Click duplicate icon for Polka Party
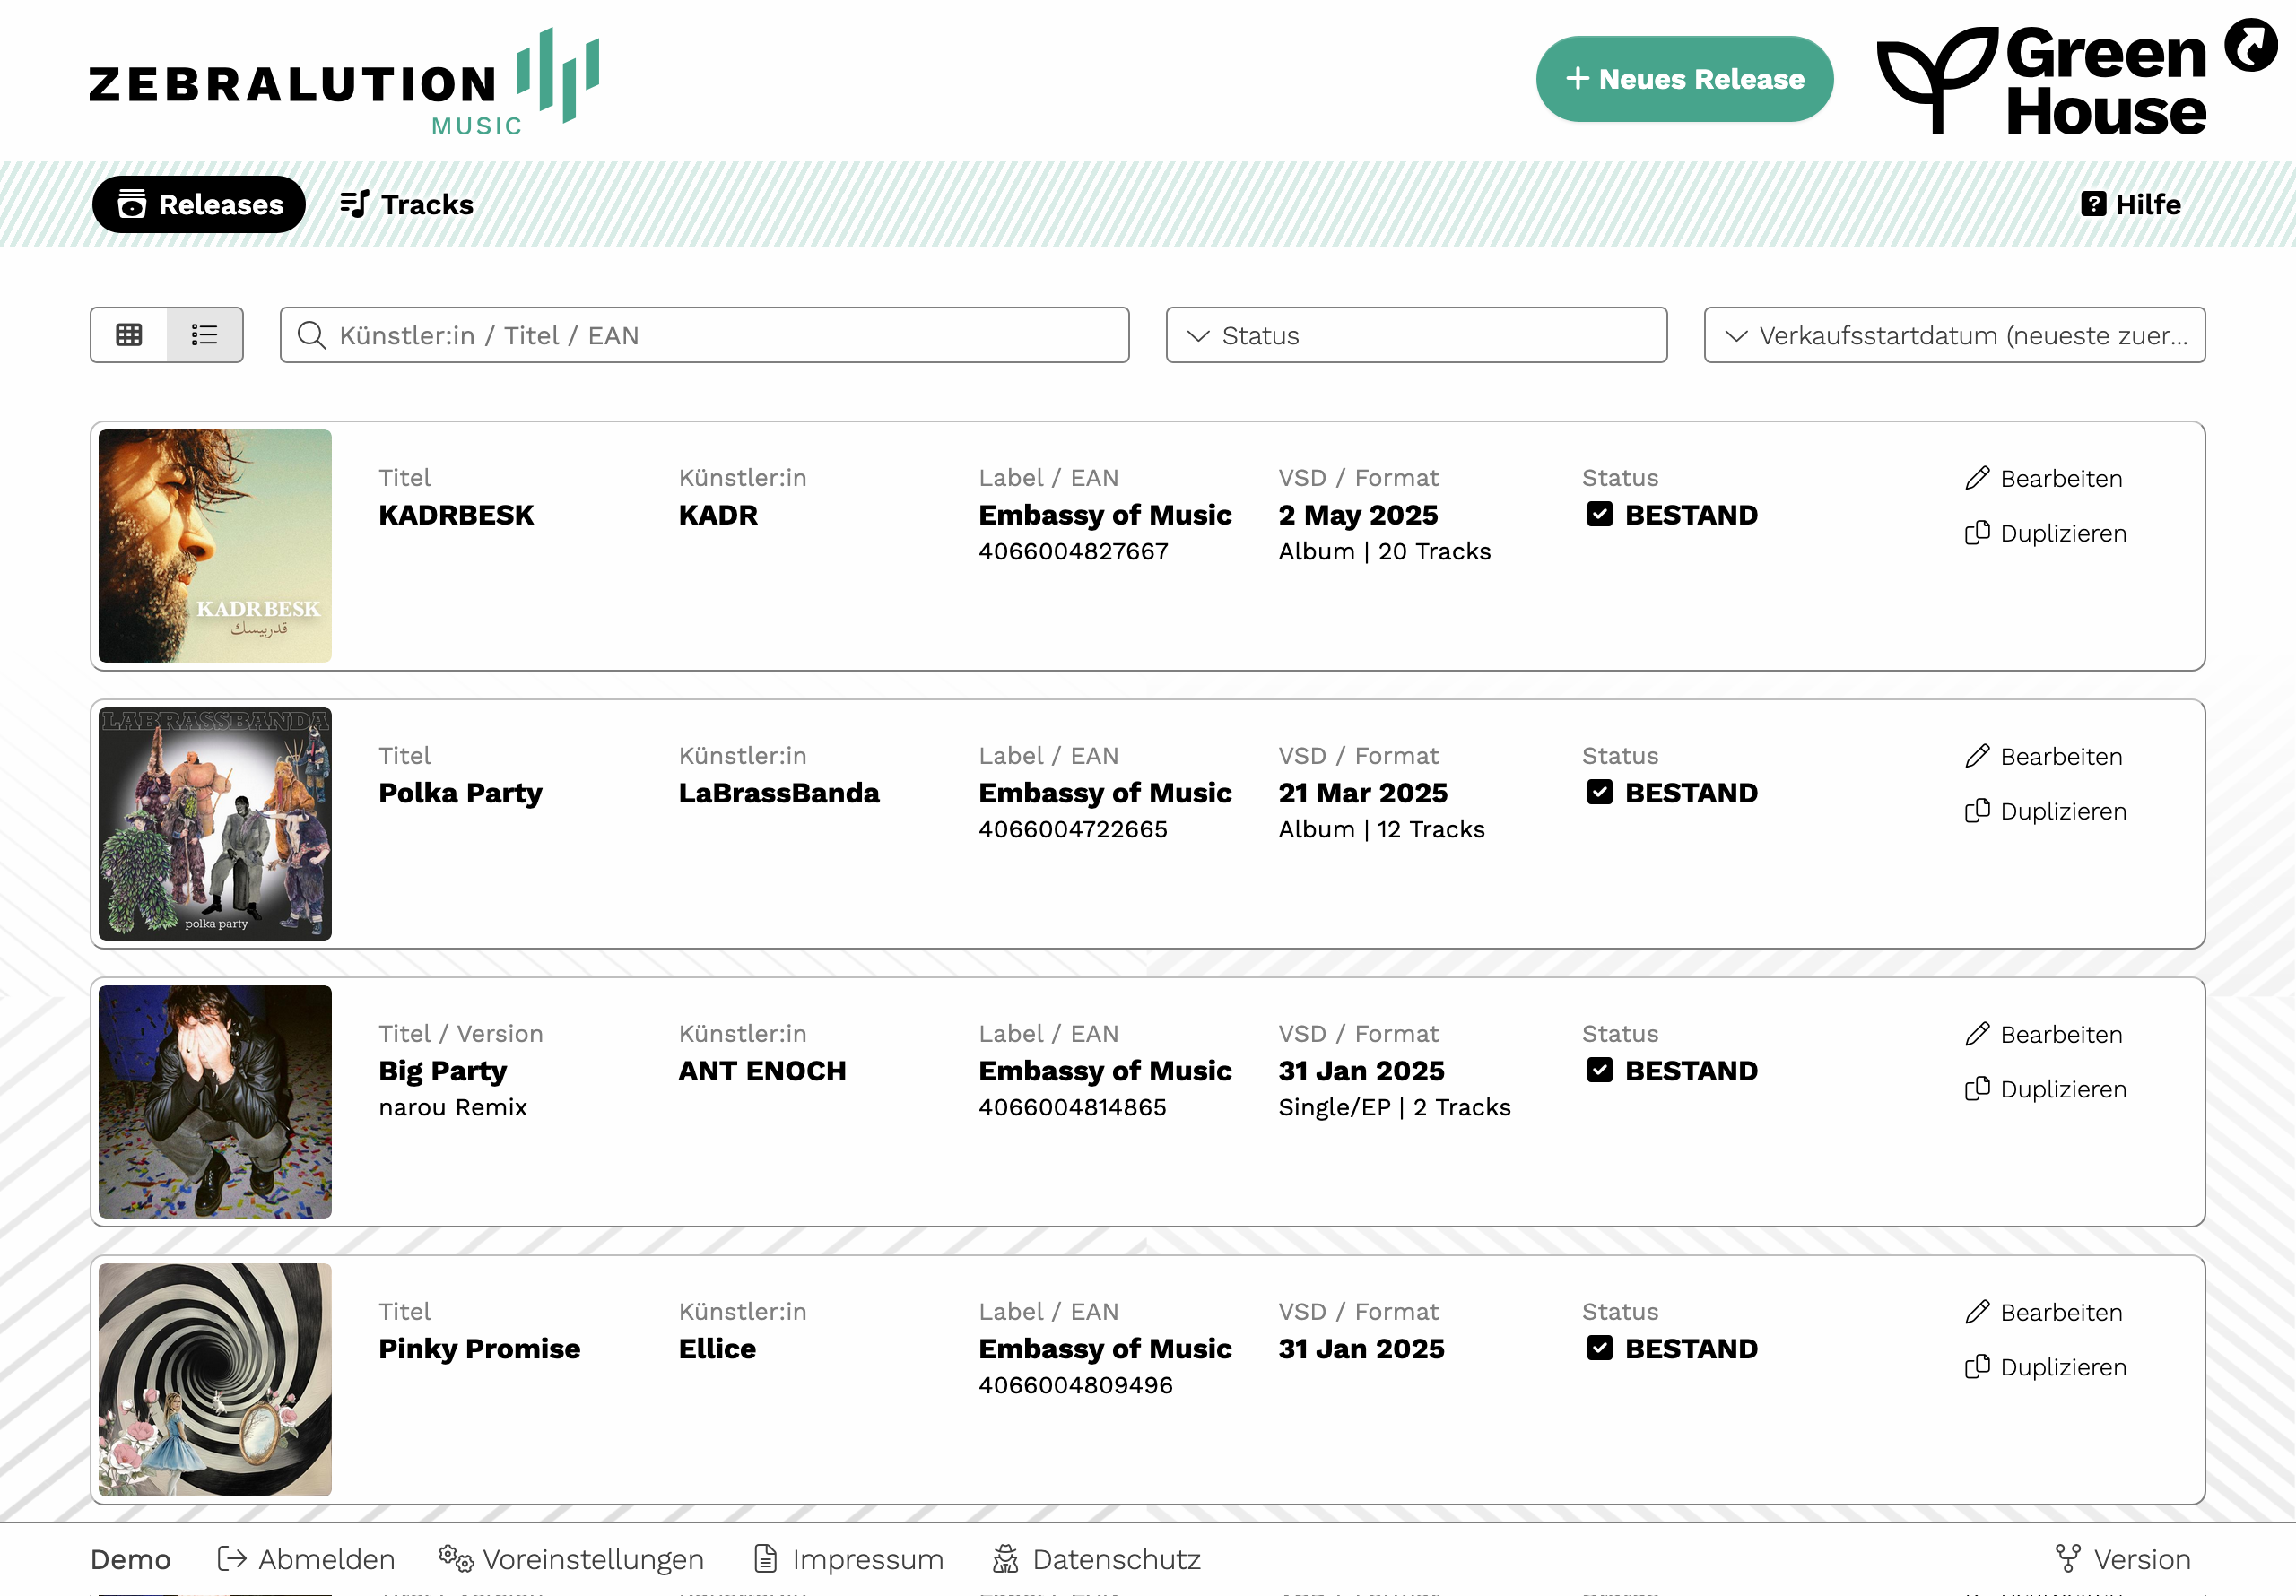The image size is (2296, 1596). pos(1977,811)
